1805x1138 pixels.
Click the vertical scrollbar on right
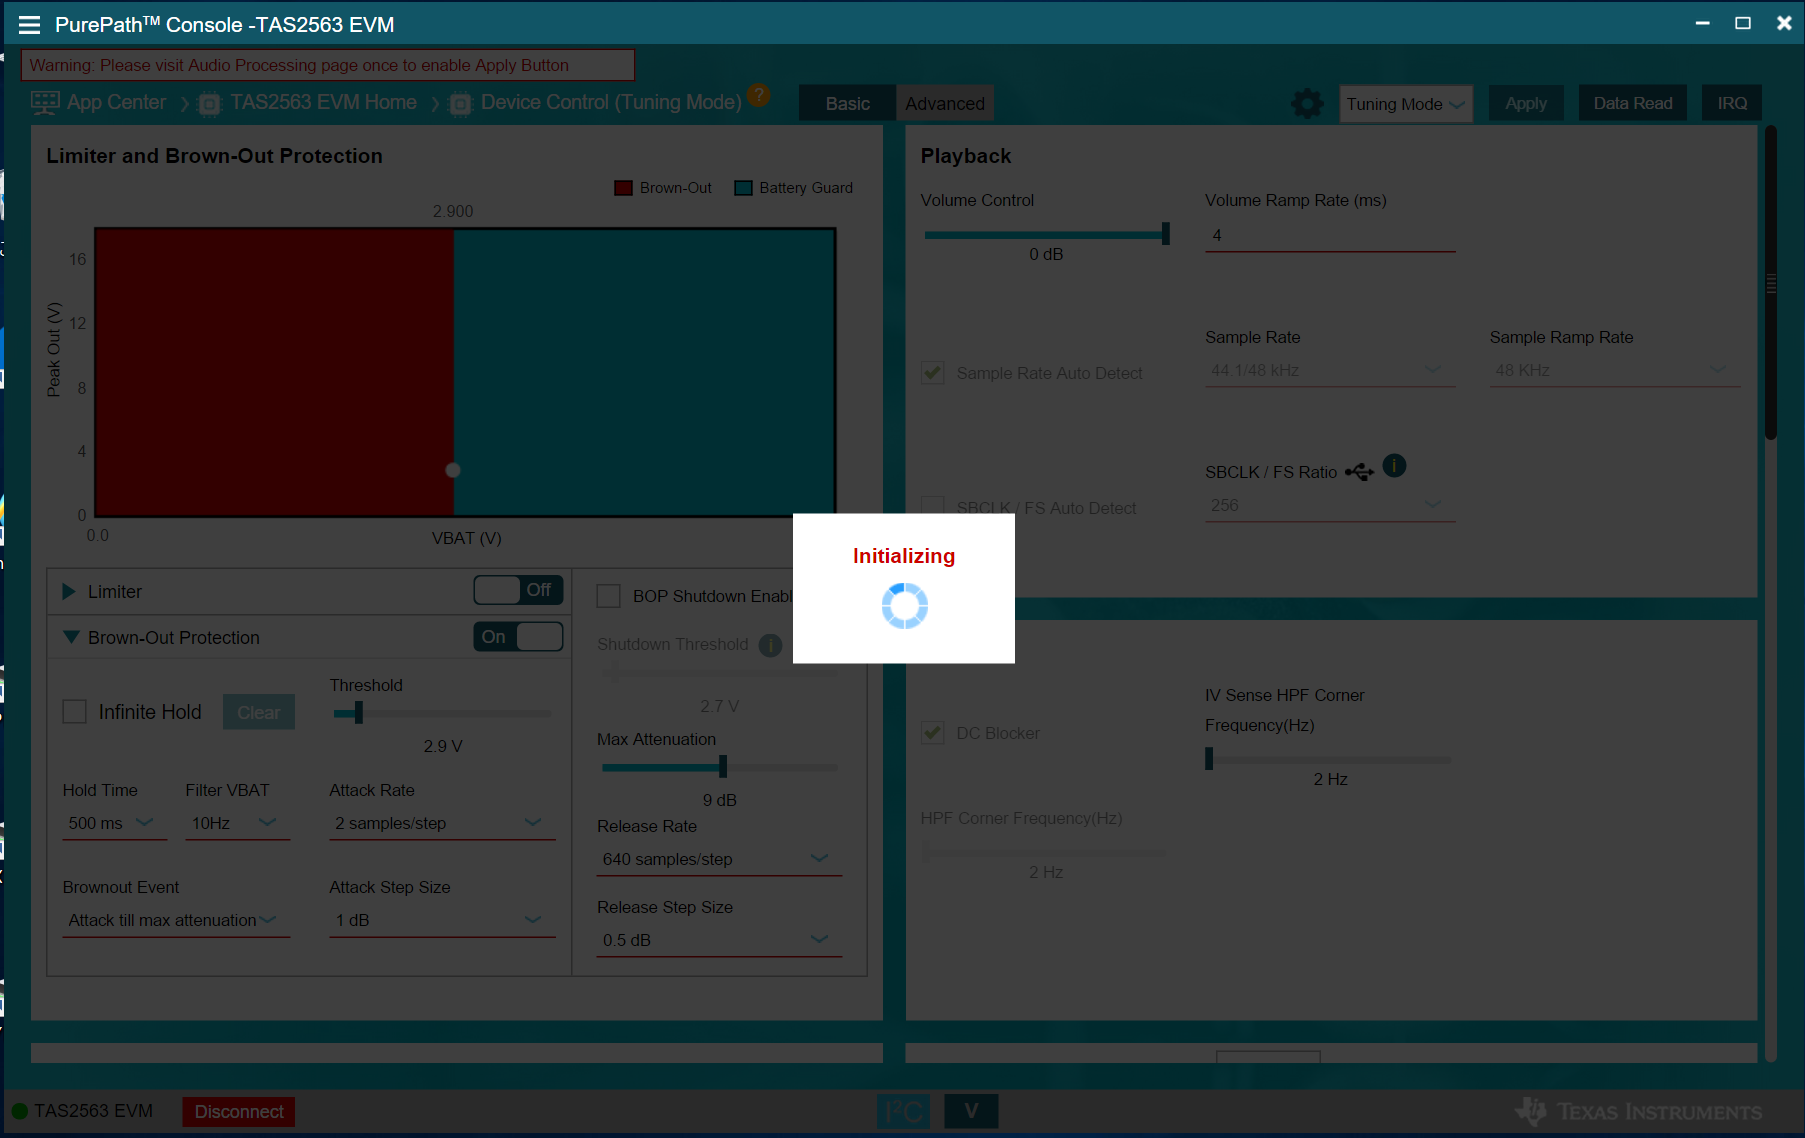(x=1771, y=284)
